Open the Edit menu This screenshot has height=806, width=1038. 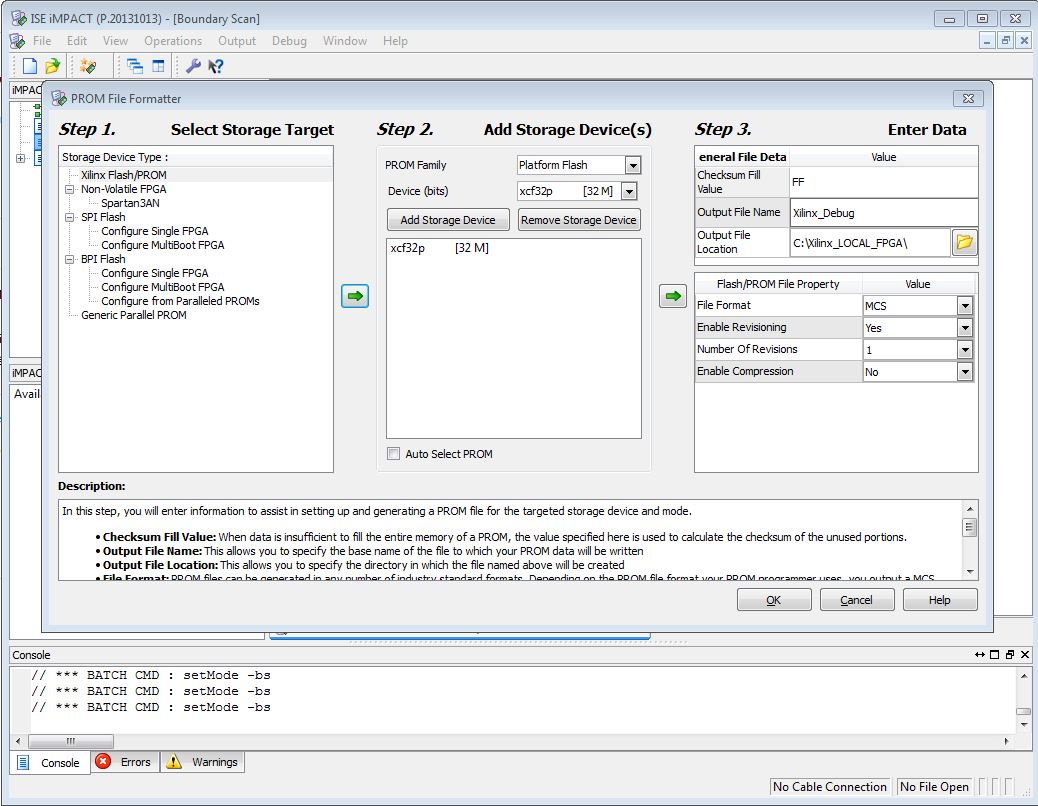tap(77, 41)
